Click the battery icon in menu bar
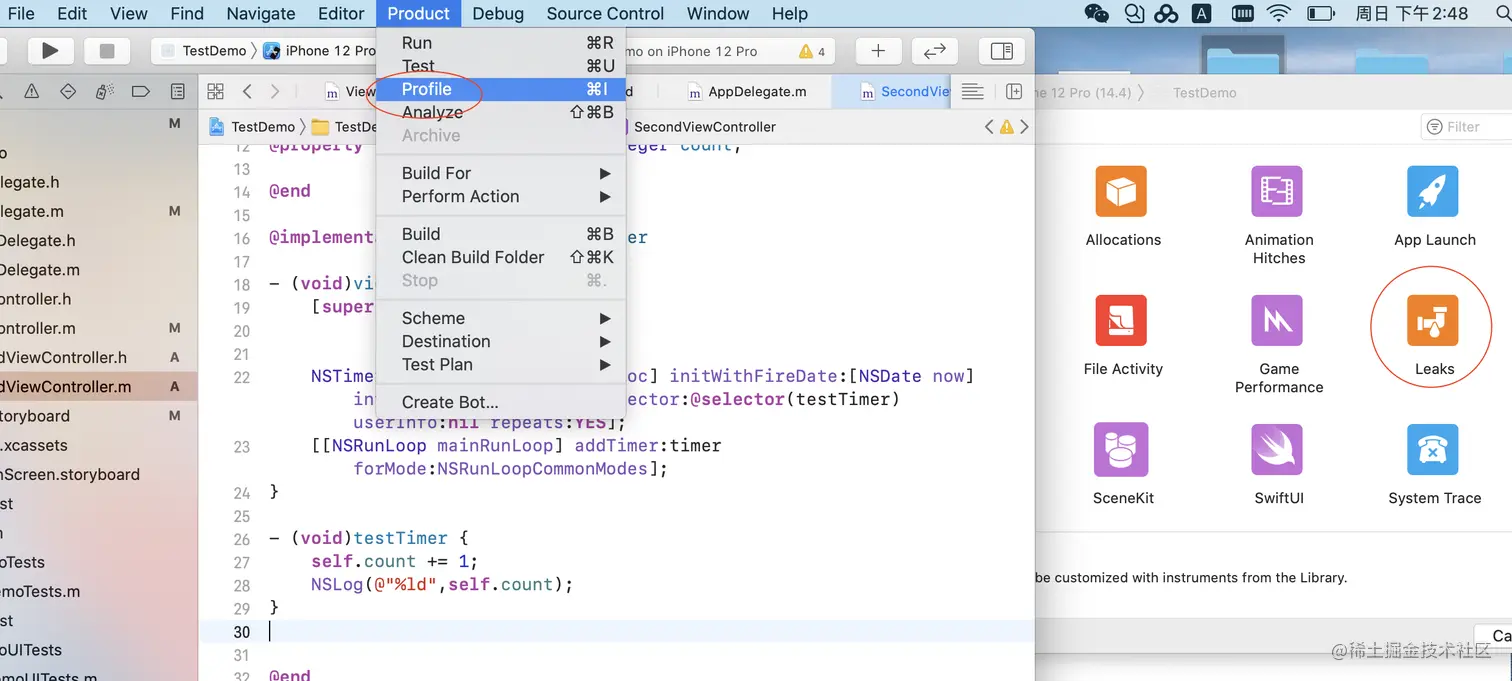Screen dimensions: 1512x681 tap(1321, 13)
